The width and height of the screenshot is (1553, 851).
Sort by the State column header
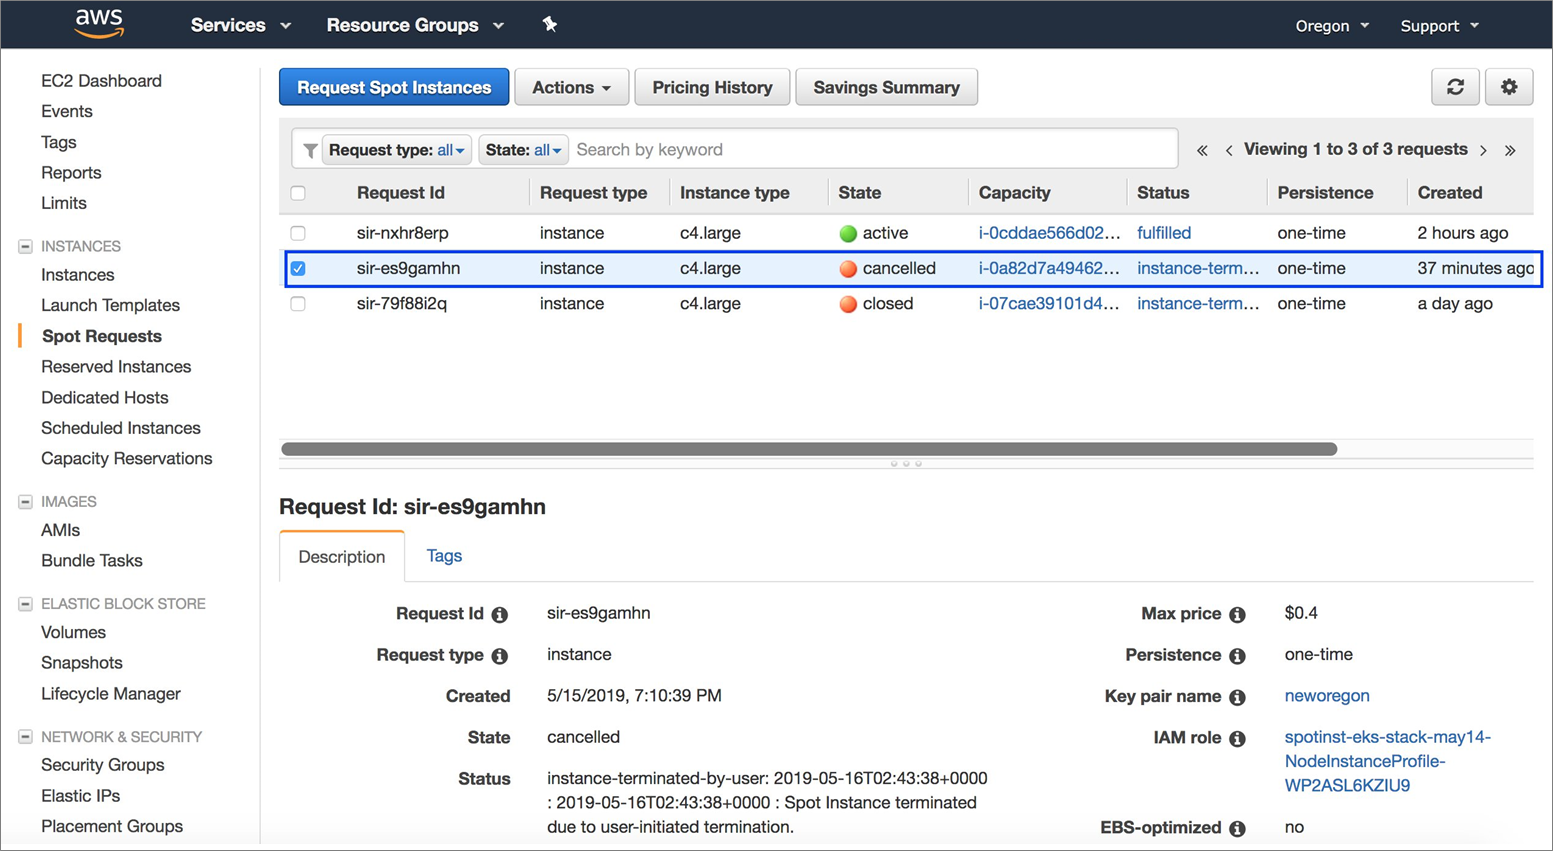tap(860, 193)
